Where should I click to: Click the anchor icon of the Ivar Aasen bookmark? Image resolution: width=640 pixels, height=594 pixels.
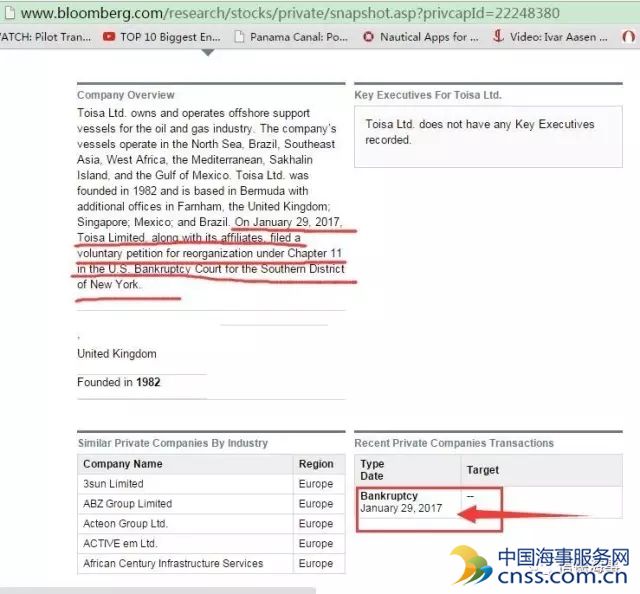(498, 36)
